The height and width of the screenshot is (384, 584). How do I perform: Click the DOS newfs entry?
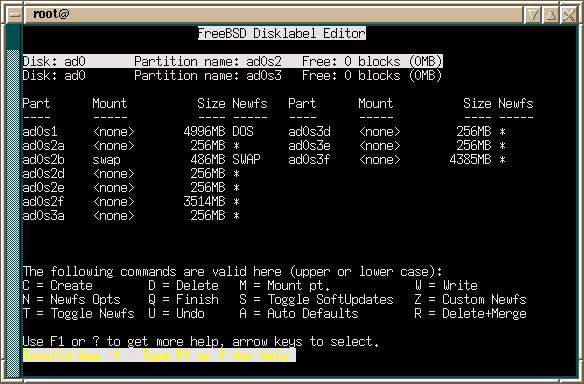coord(243,131)
